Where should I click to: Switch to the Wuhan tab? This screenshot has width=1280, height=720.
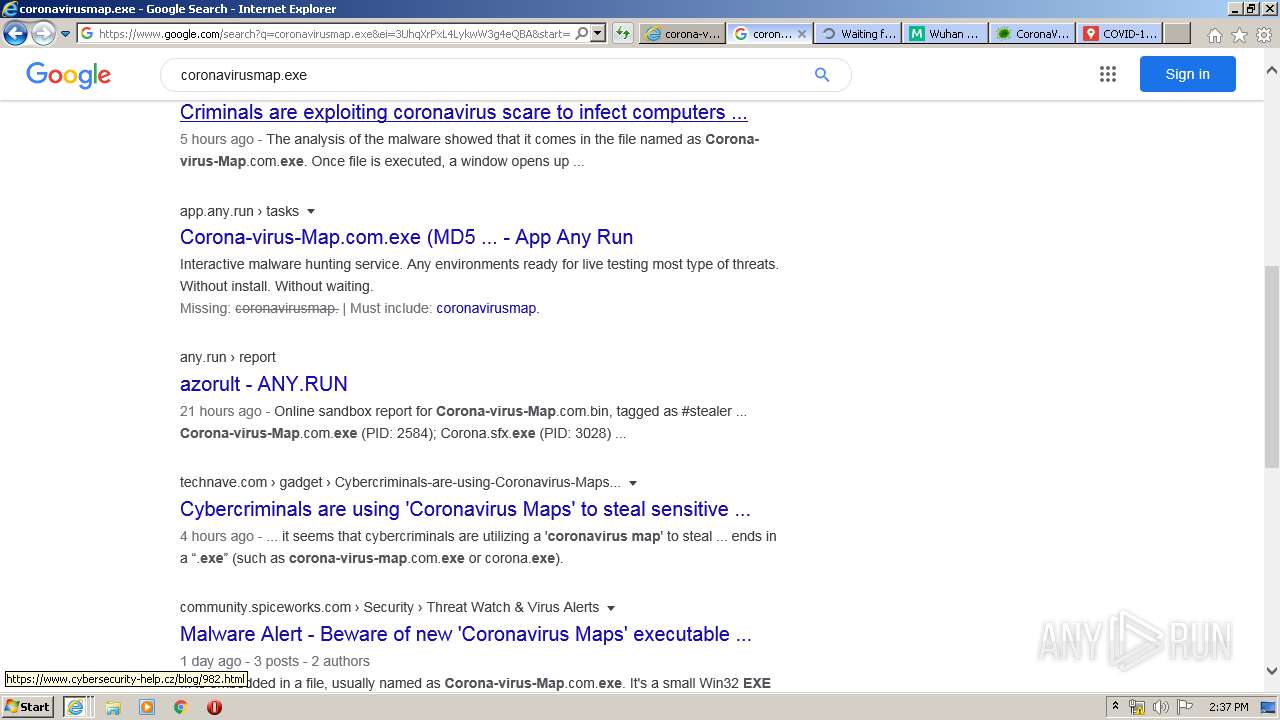coord(945,33)
